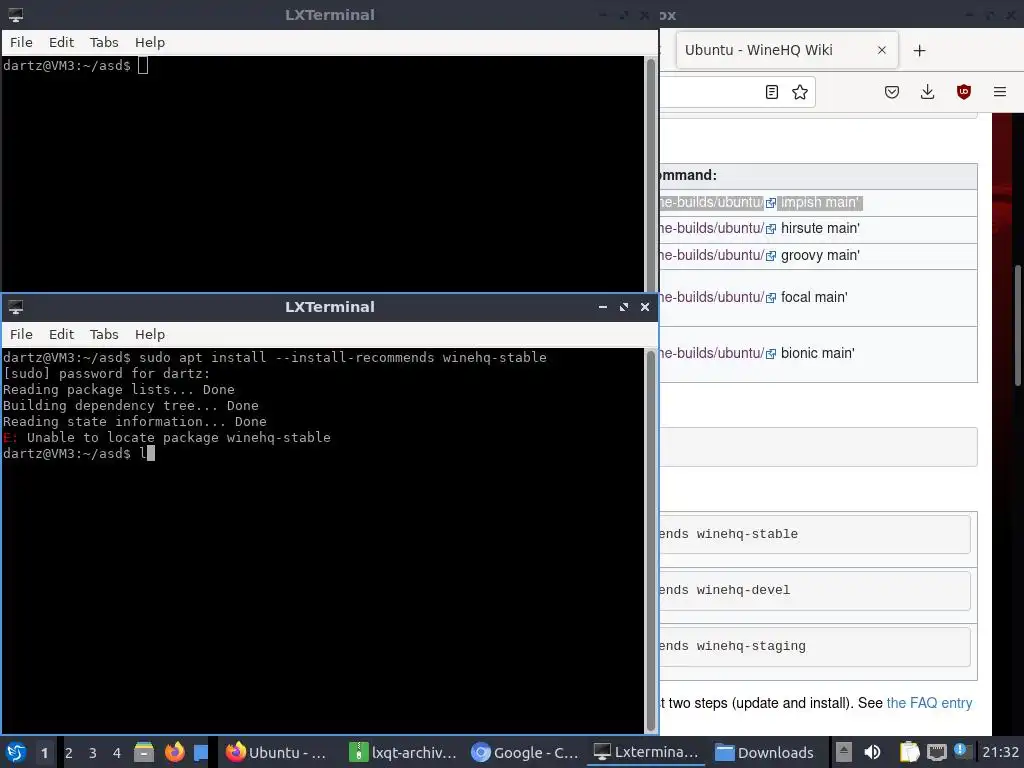Screen dimensions: 1024x768
Task: Open uBlock Origin extension icon
Action: (x=963, y=92)
